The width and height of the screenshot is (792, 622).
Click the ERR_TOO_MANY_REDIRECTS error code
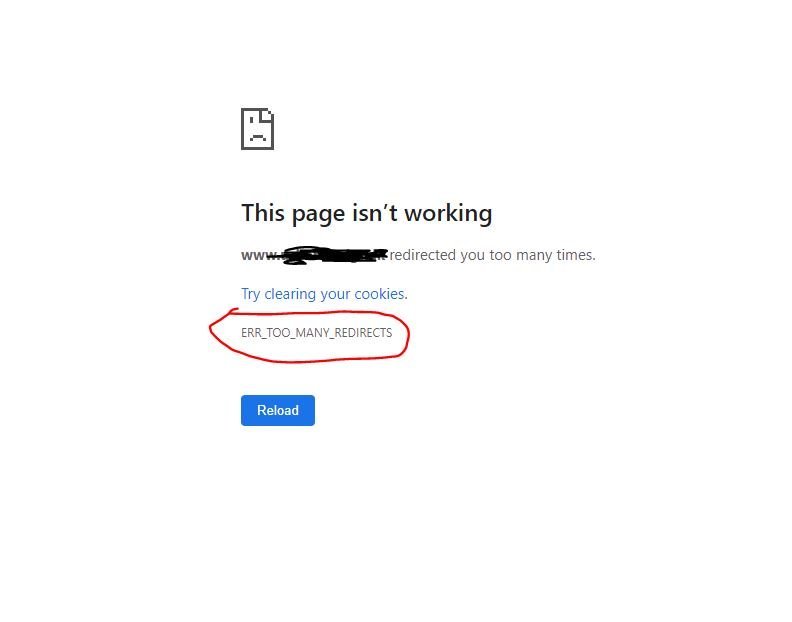click(317, 333)
